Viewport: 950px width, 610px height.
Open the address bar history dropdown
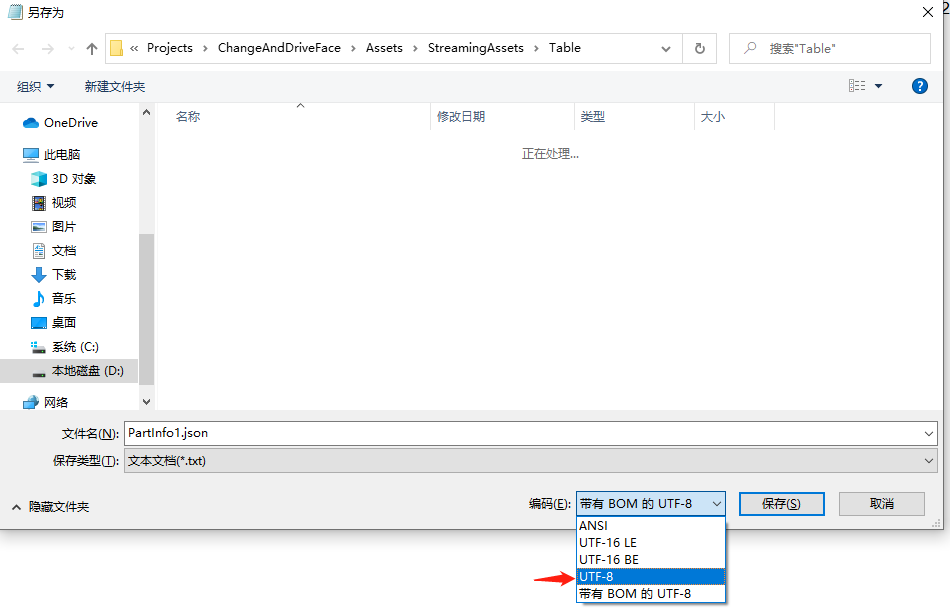coord(666,49)
